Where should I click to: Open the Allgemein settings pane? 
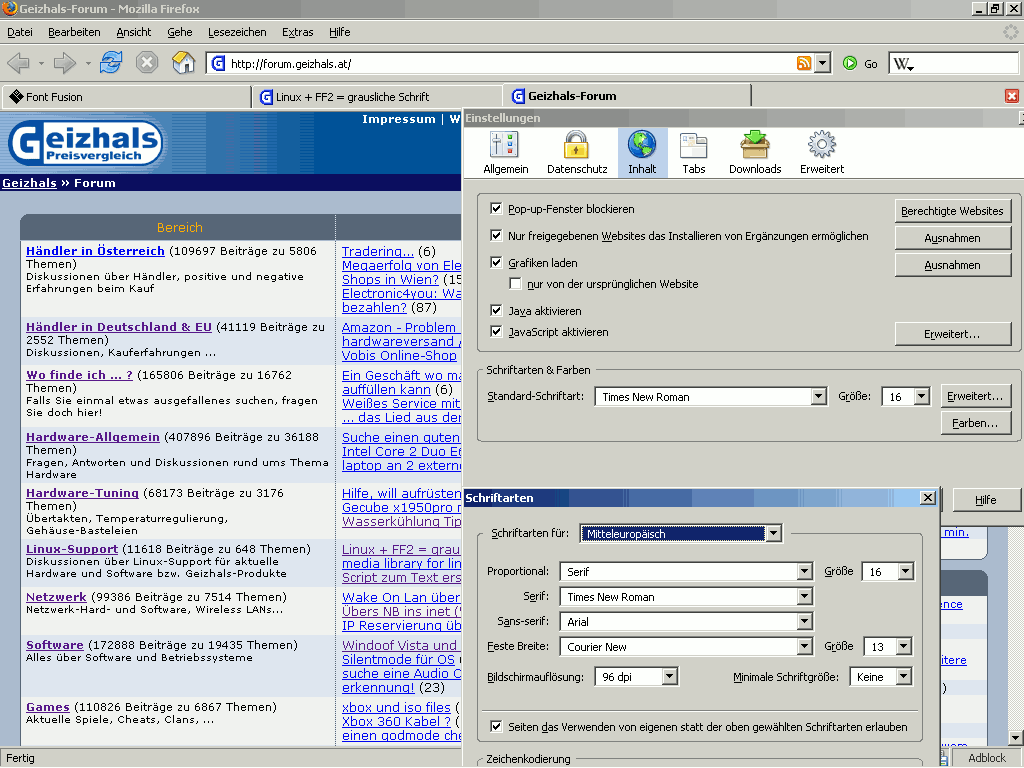coord(505,153)
